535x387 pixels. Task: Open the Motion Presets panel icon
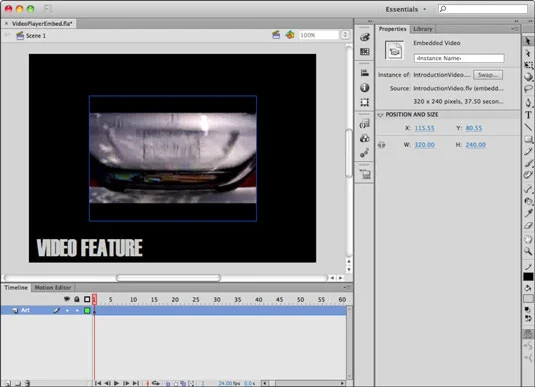tap(365, 153)
